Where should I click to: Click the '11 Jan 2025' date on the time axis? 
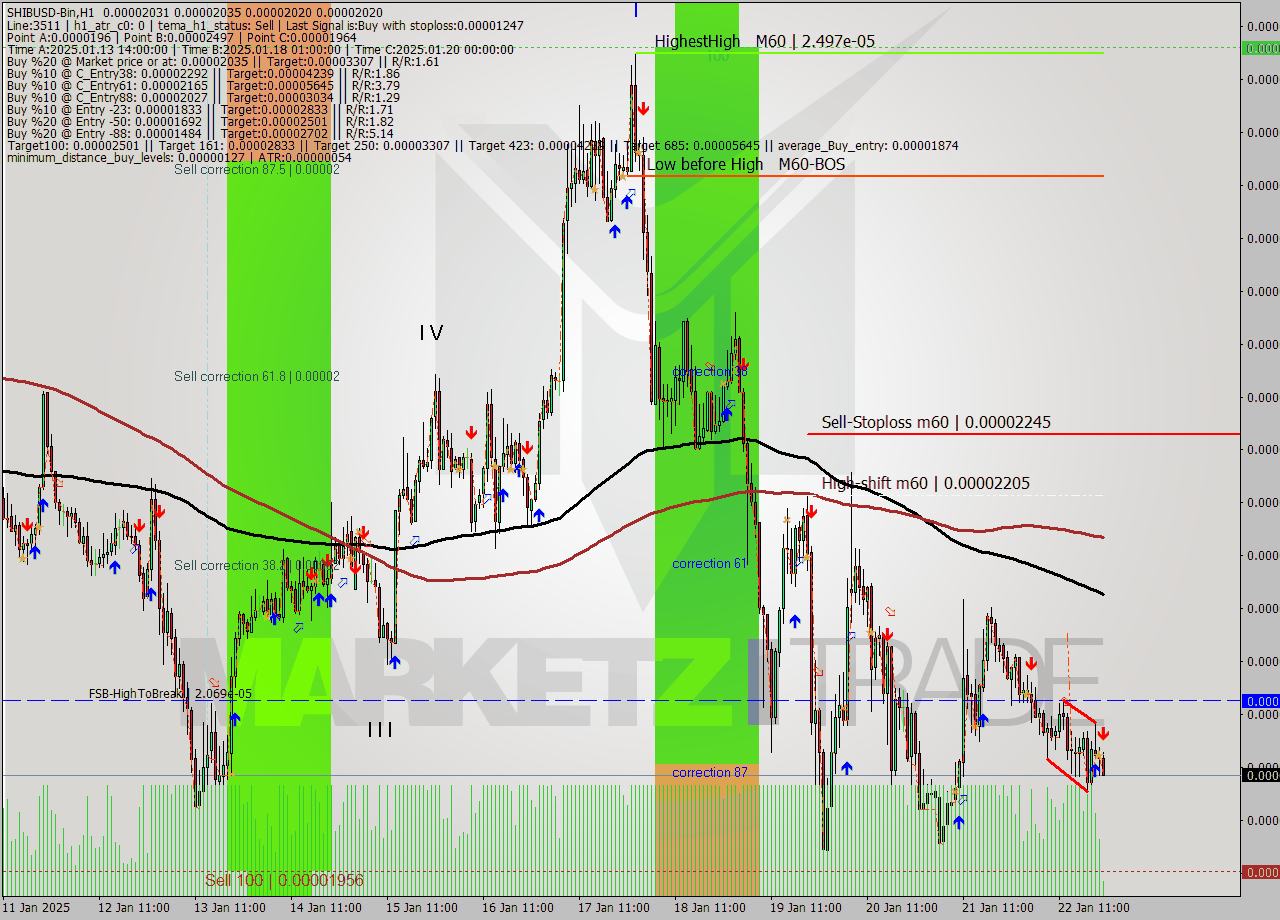36,908
